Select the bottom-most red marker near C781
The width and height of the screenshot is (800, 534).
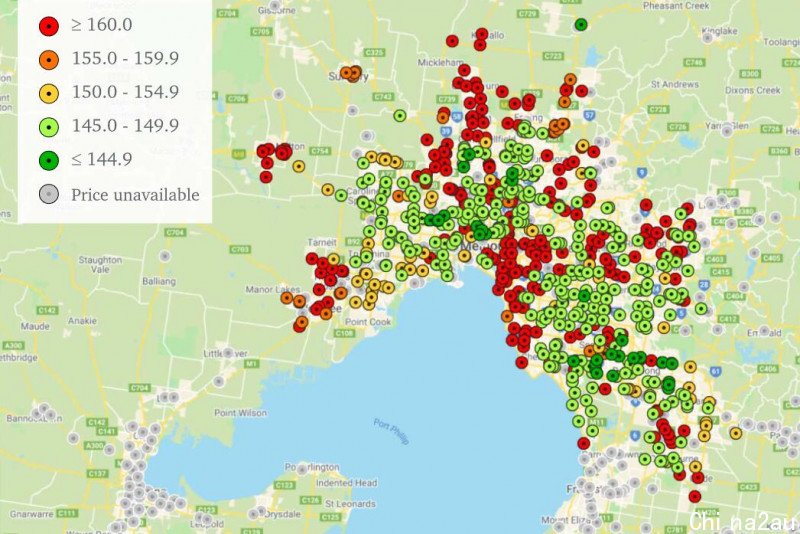coord(694,496)
